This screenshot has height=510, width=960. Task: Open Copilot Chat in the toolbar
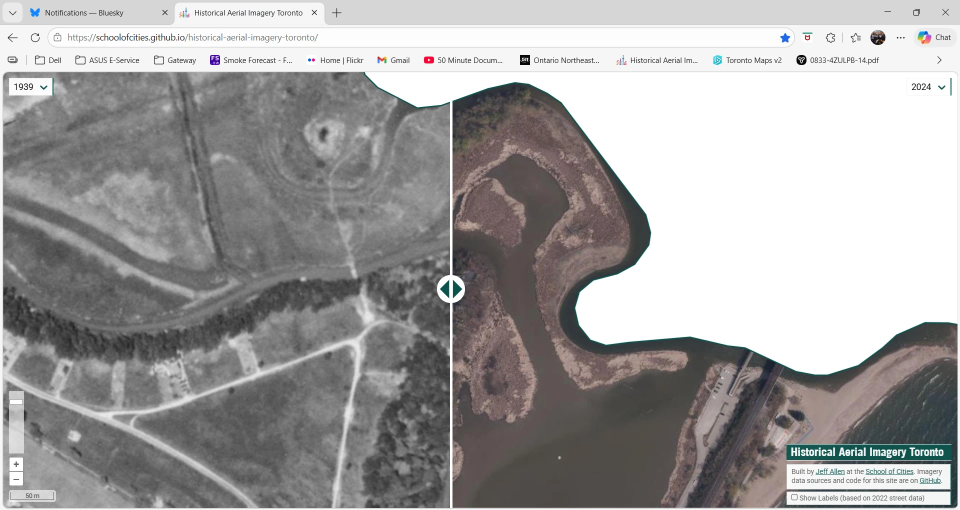coord(934,37)
